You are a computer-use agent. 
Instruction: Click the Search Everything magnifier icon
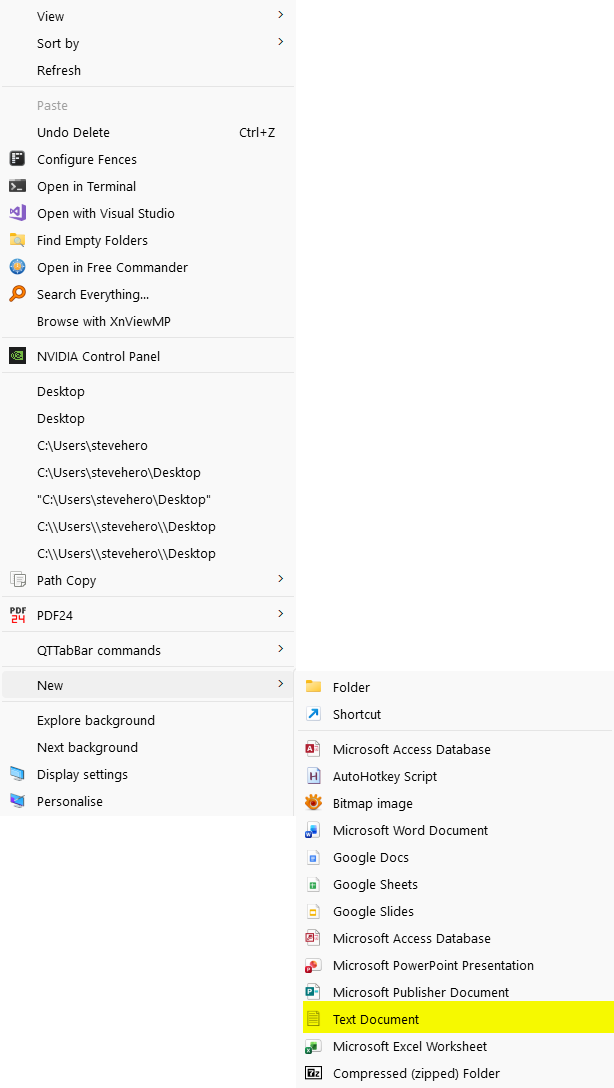click(17, 294)
